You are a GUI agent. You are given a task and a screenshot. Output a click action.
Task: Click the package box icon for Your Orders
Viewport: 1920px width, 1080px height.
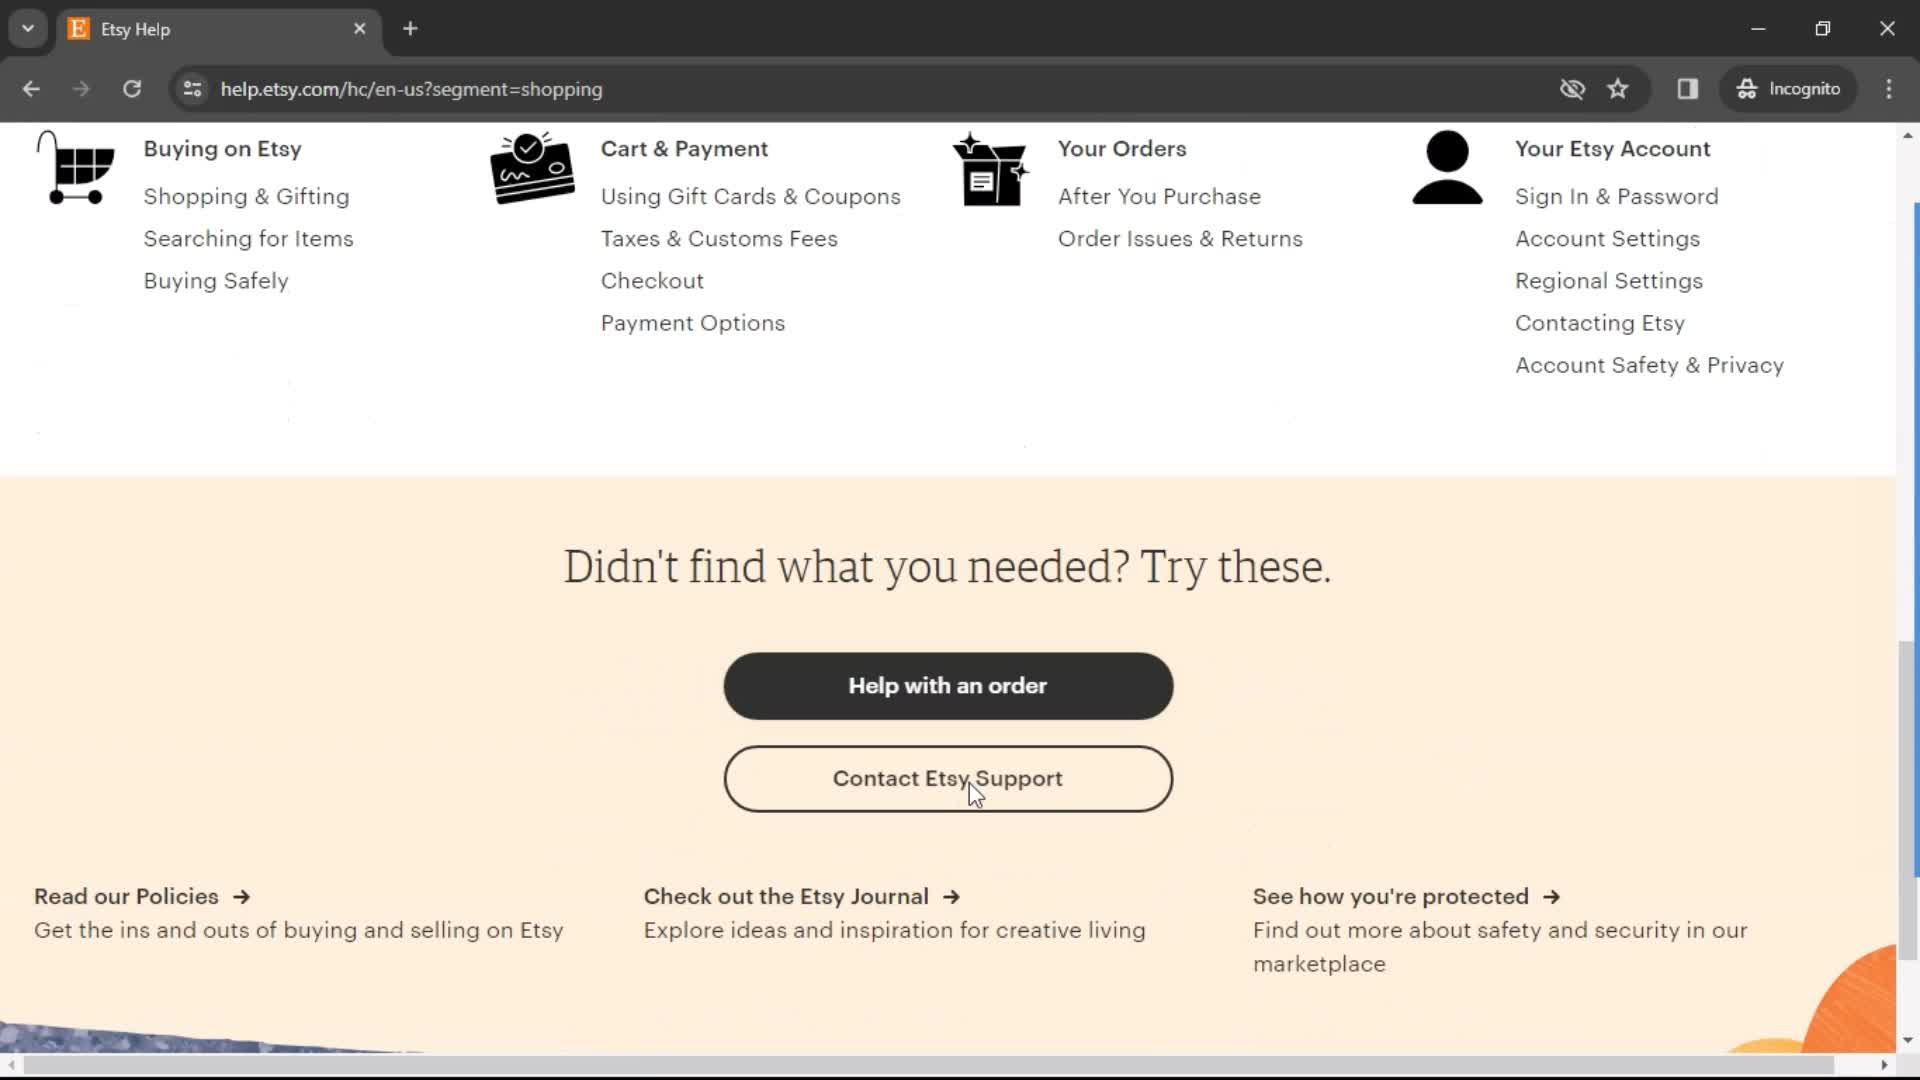coord(990,169)
